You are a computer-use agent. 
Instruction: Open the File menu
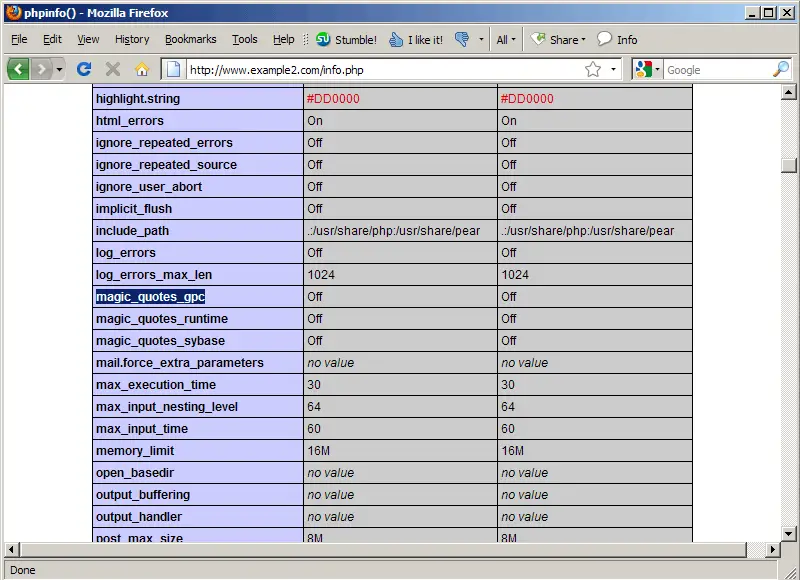[19, 39]
